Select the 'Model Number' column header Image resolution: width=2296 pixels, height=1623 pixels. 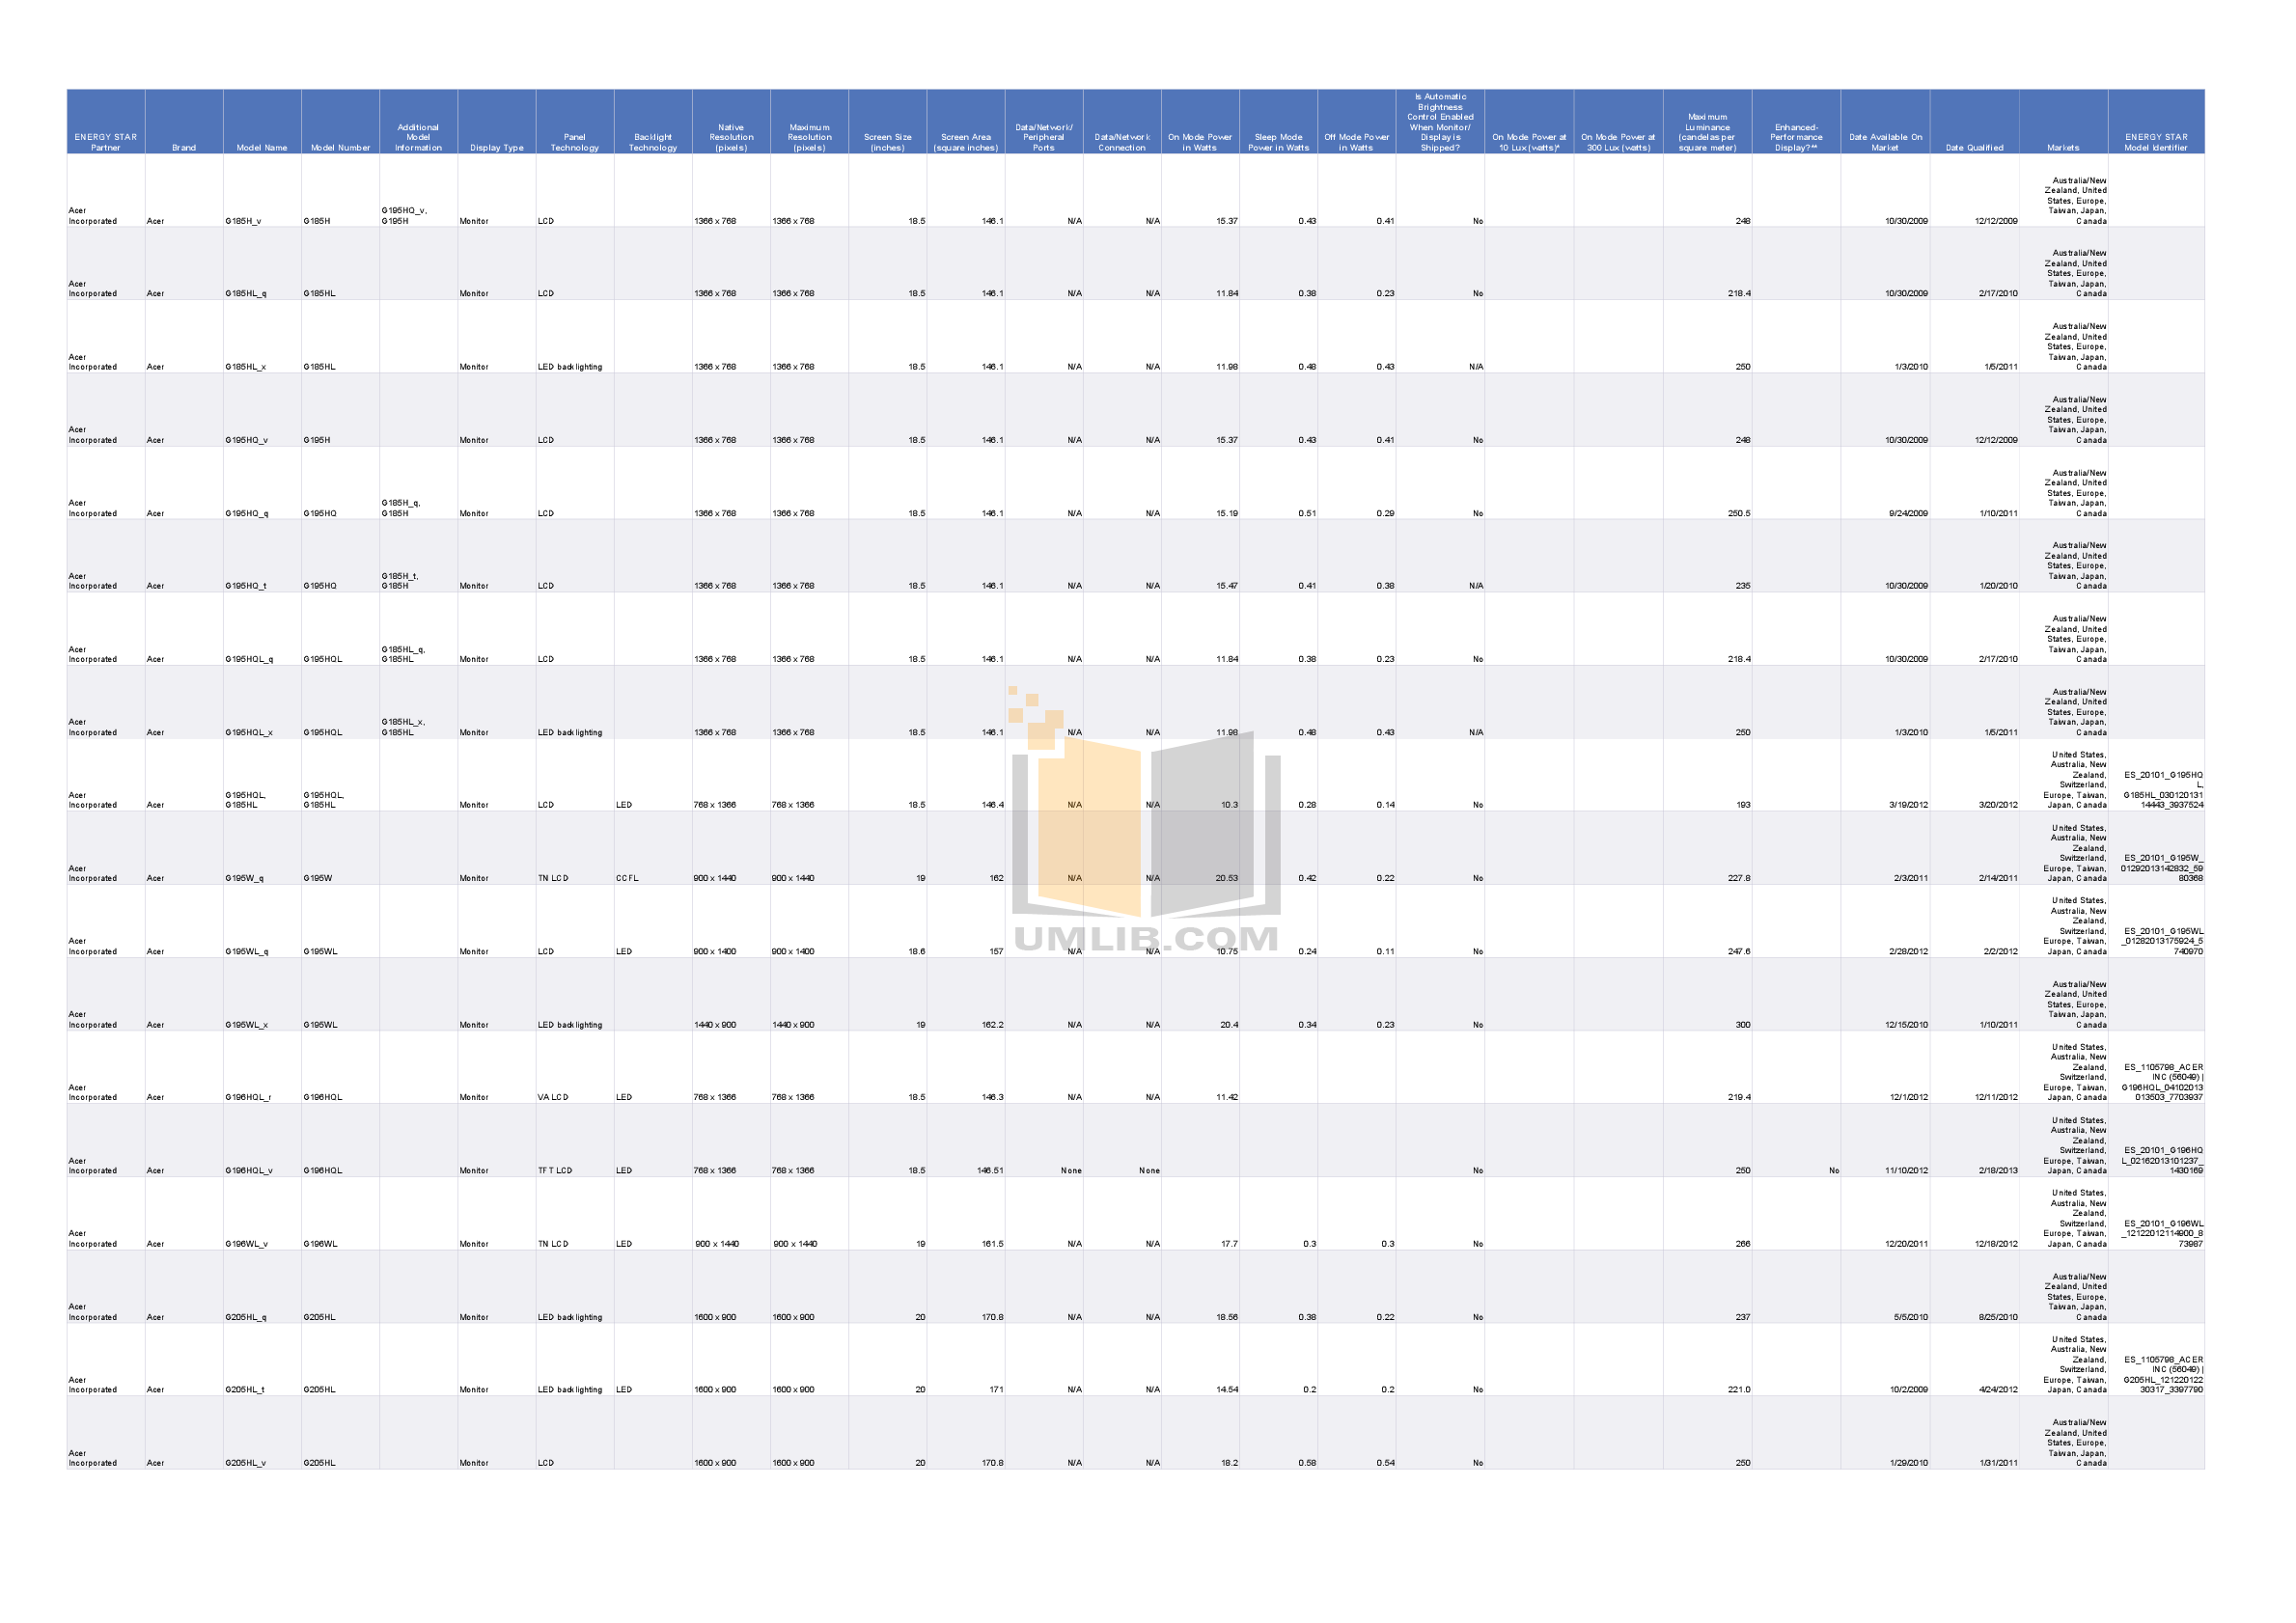[x=340, y=147]
